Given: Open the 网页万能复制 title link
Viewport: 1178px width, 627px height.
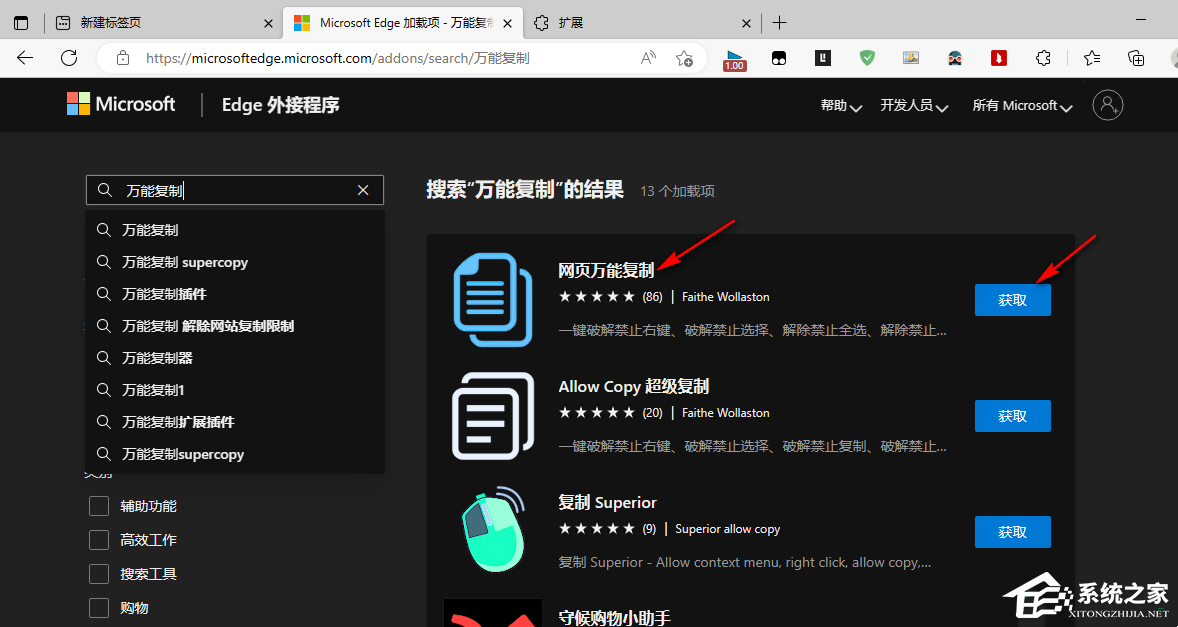Looking at the screenshot, I should pyautogui.click(x=606, y=270).
